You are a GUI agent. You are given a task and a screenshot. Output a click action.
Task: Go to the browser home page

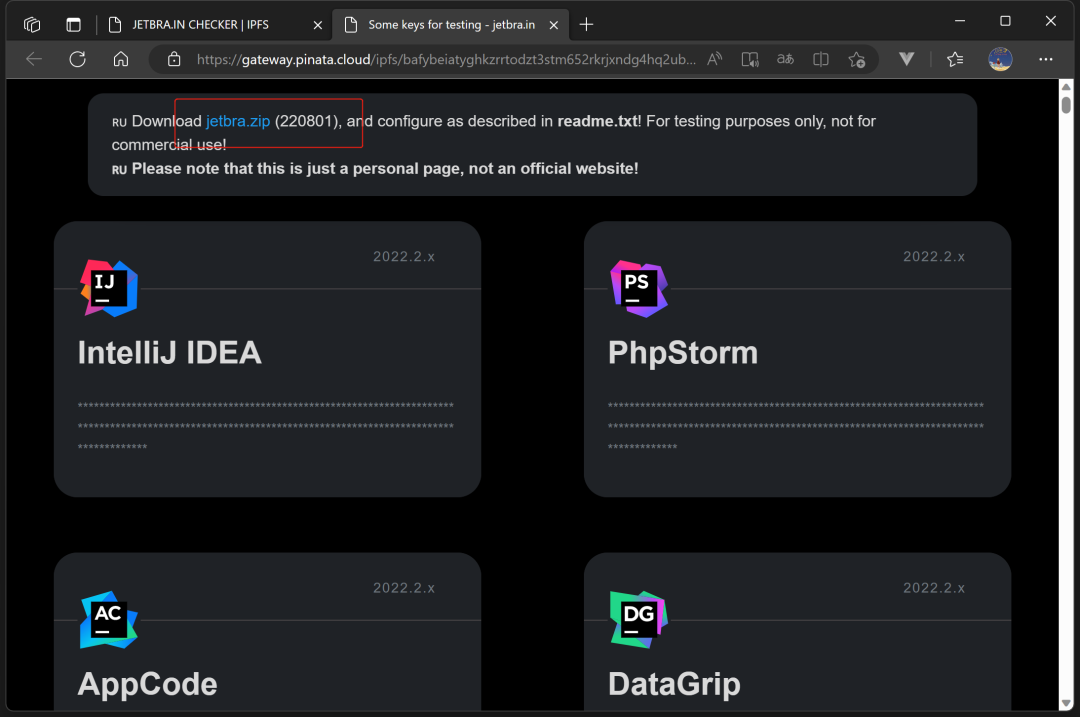(x=121, y=59)
